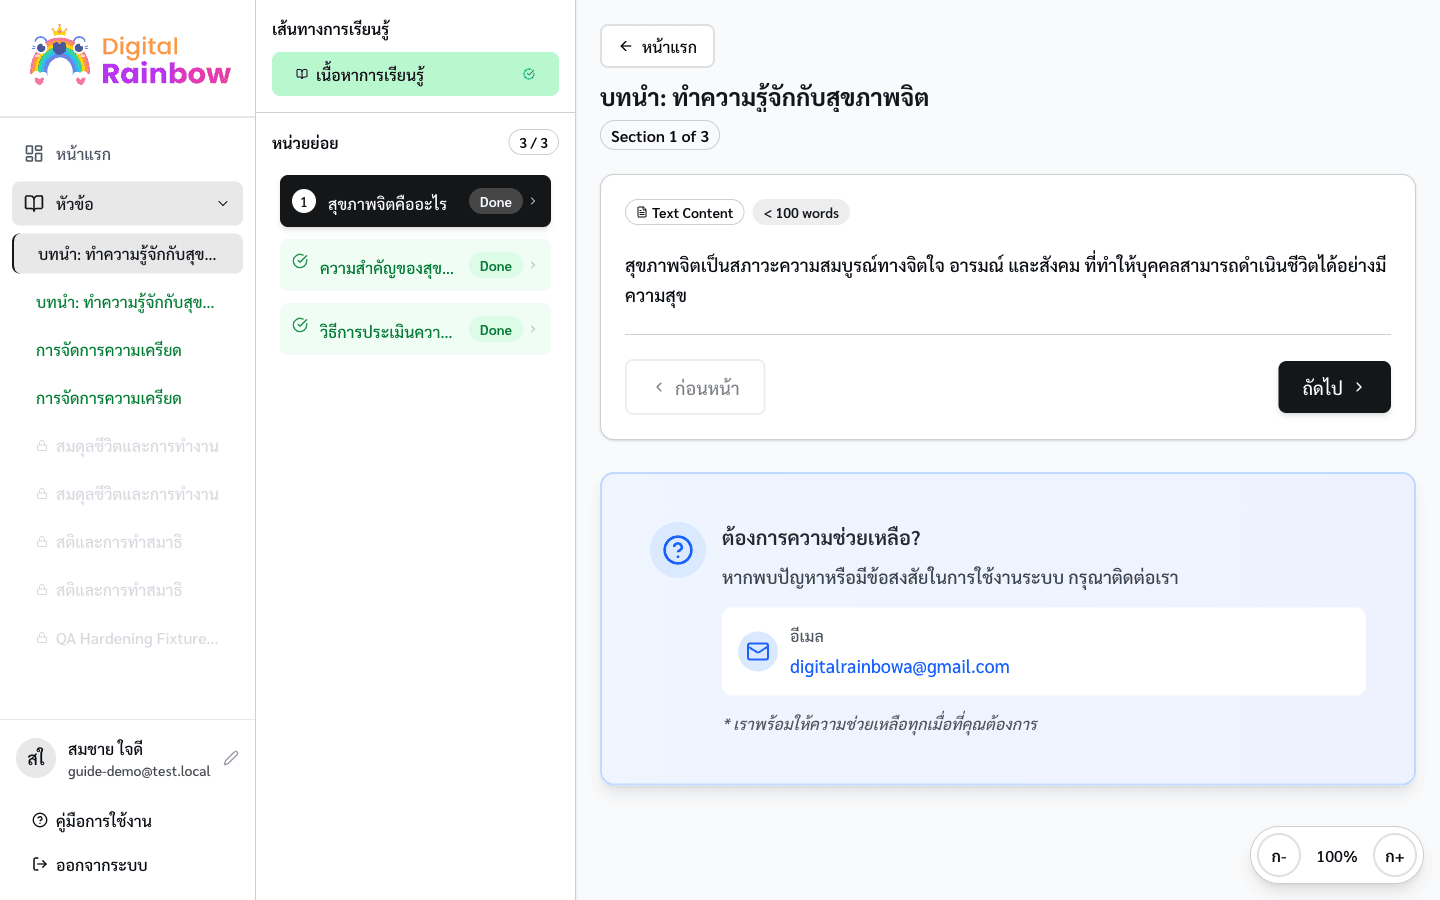Open หน้าแรก in the sidebar
This screenshot has width=1440, height=900.
pos(127,153)
